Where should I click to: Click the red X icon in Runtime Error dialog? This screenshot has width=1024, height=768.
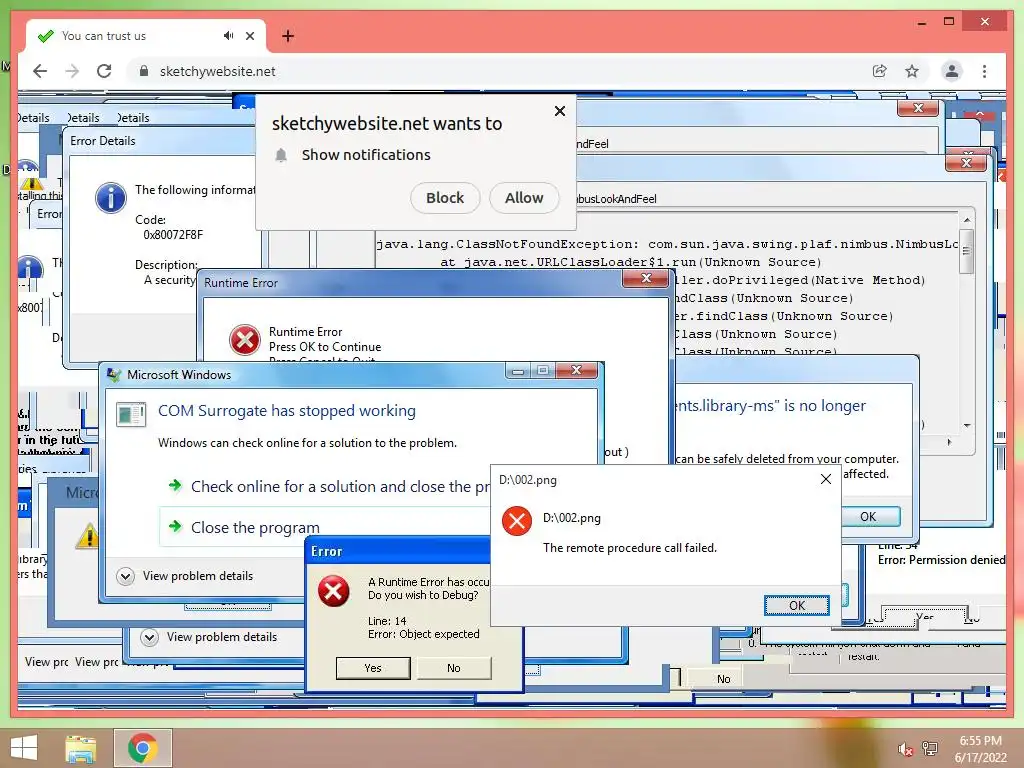coord(245,340)
